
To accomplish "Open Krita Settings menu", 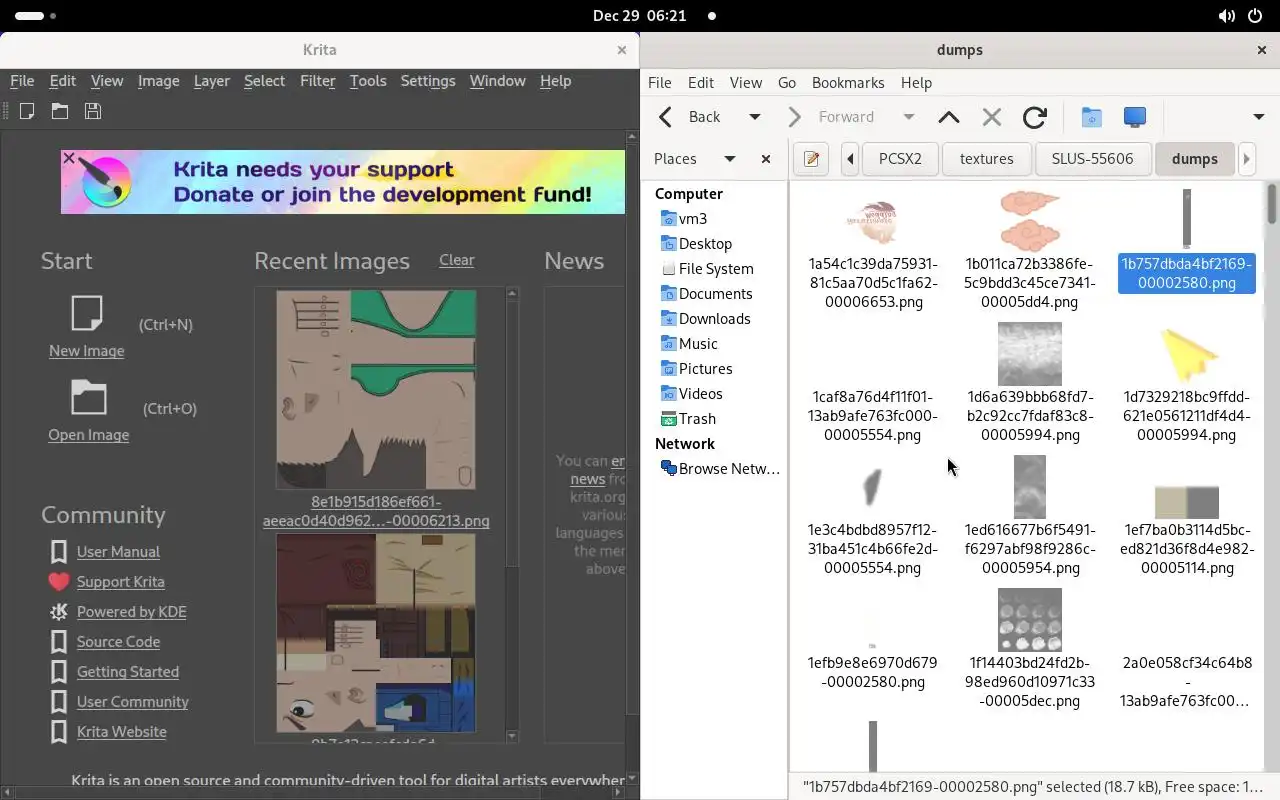I will point(428,81).
